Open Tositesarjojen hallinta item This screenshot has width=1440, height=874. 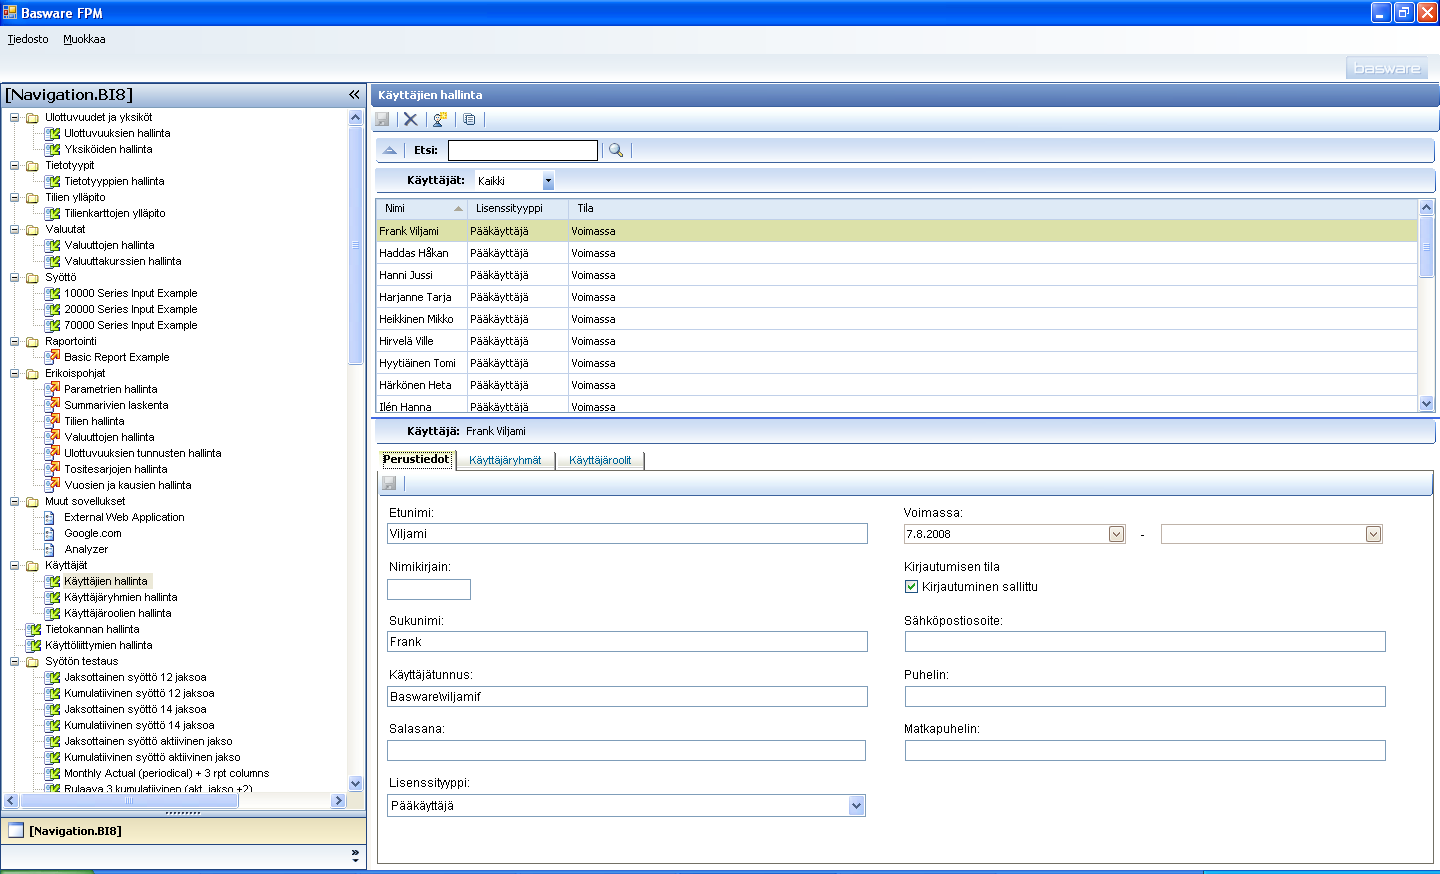pos(116,469)
